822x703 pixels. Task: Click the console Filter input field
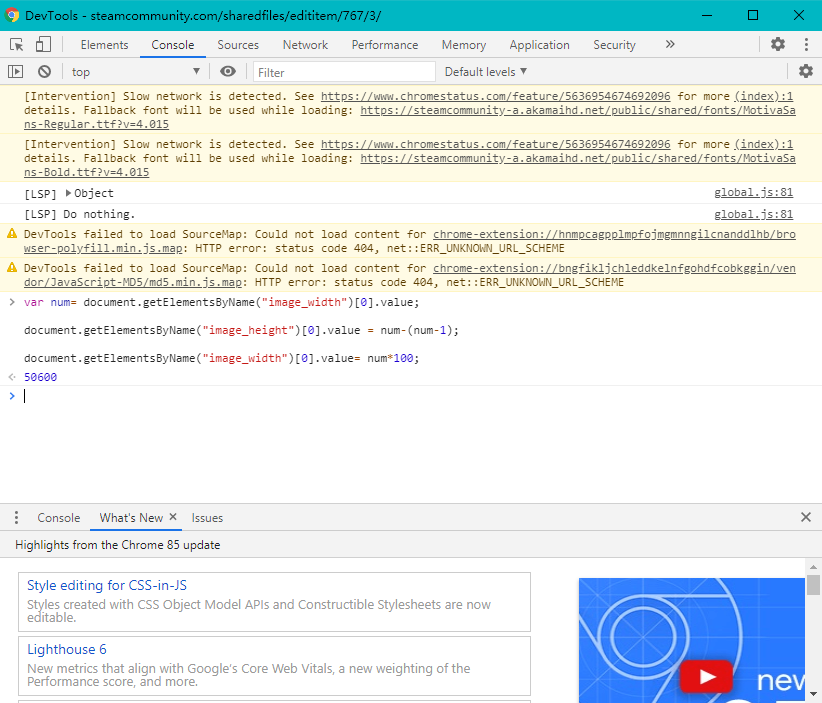click(344, 72)
